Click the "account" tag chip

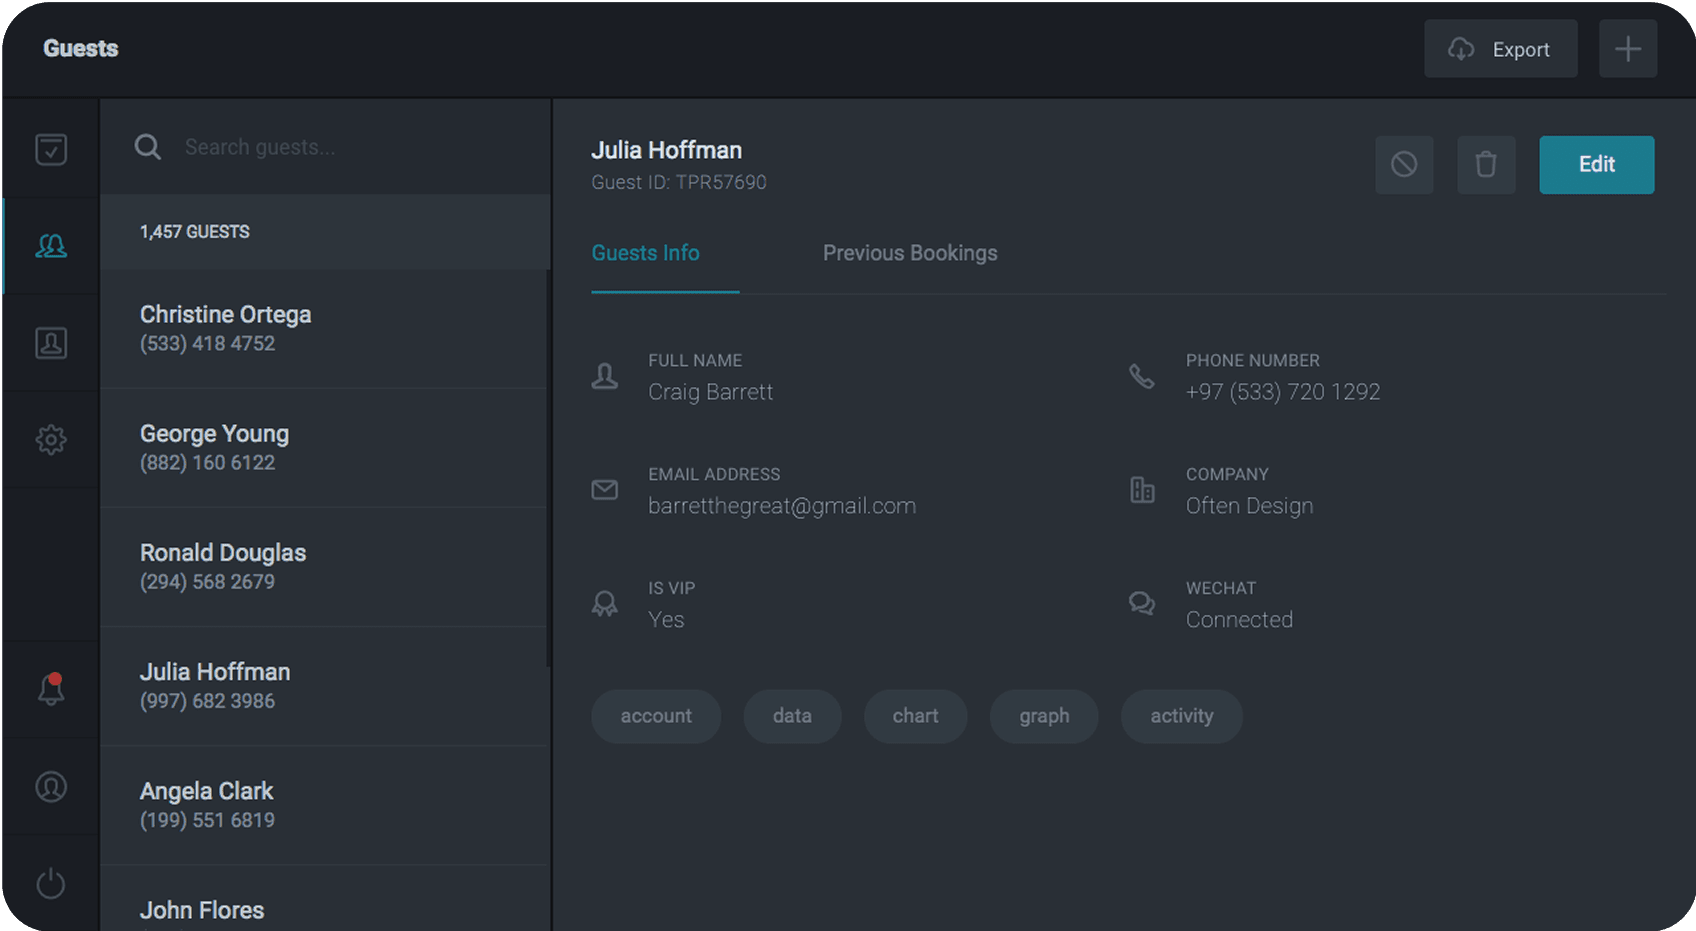[655, 716]
